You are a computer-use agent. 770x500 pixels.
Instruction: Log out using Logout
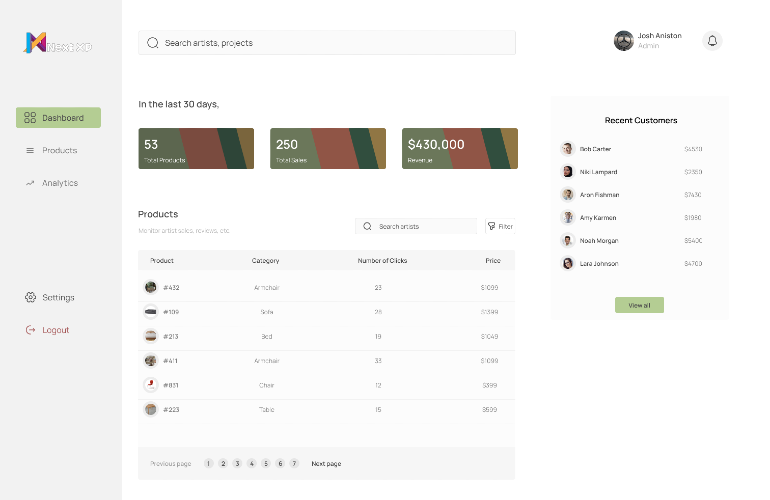47,330
